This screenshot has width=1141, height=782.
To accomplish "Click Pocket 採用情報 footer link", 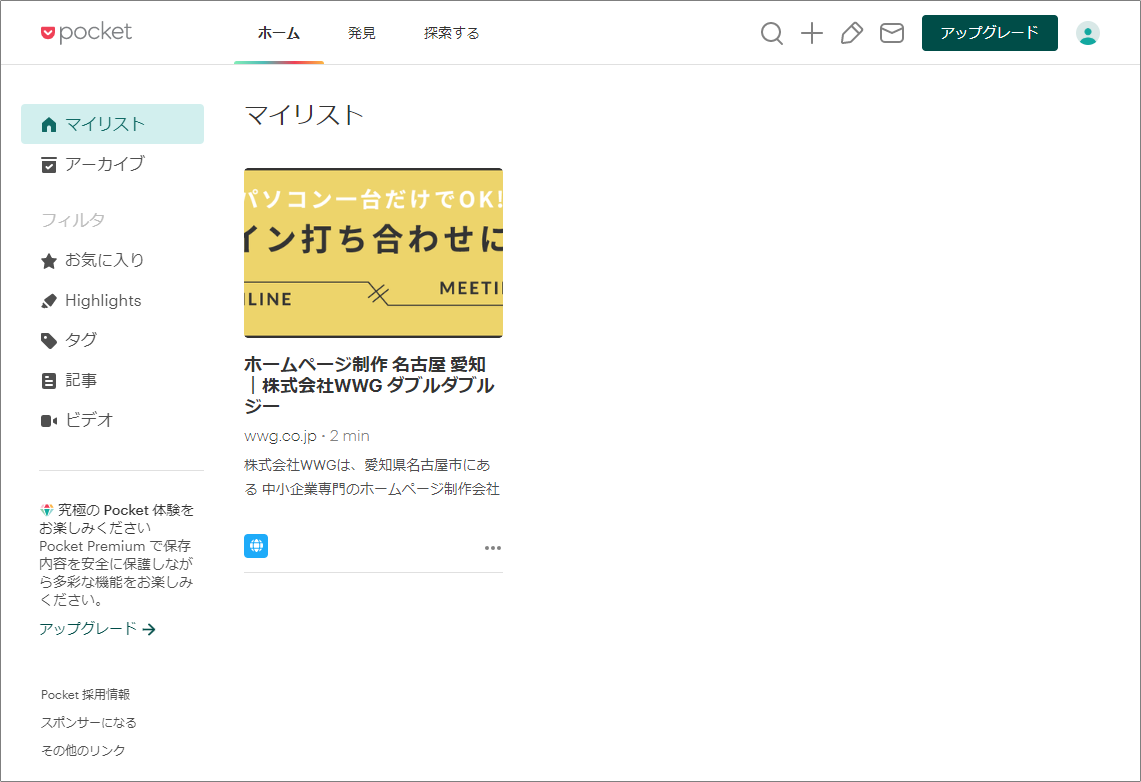I will pos(85,694).
